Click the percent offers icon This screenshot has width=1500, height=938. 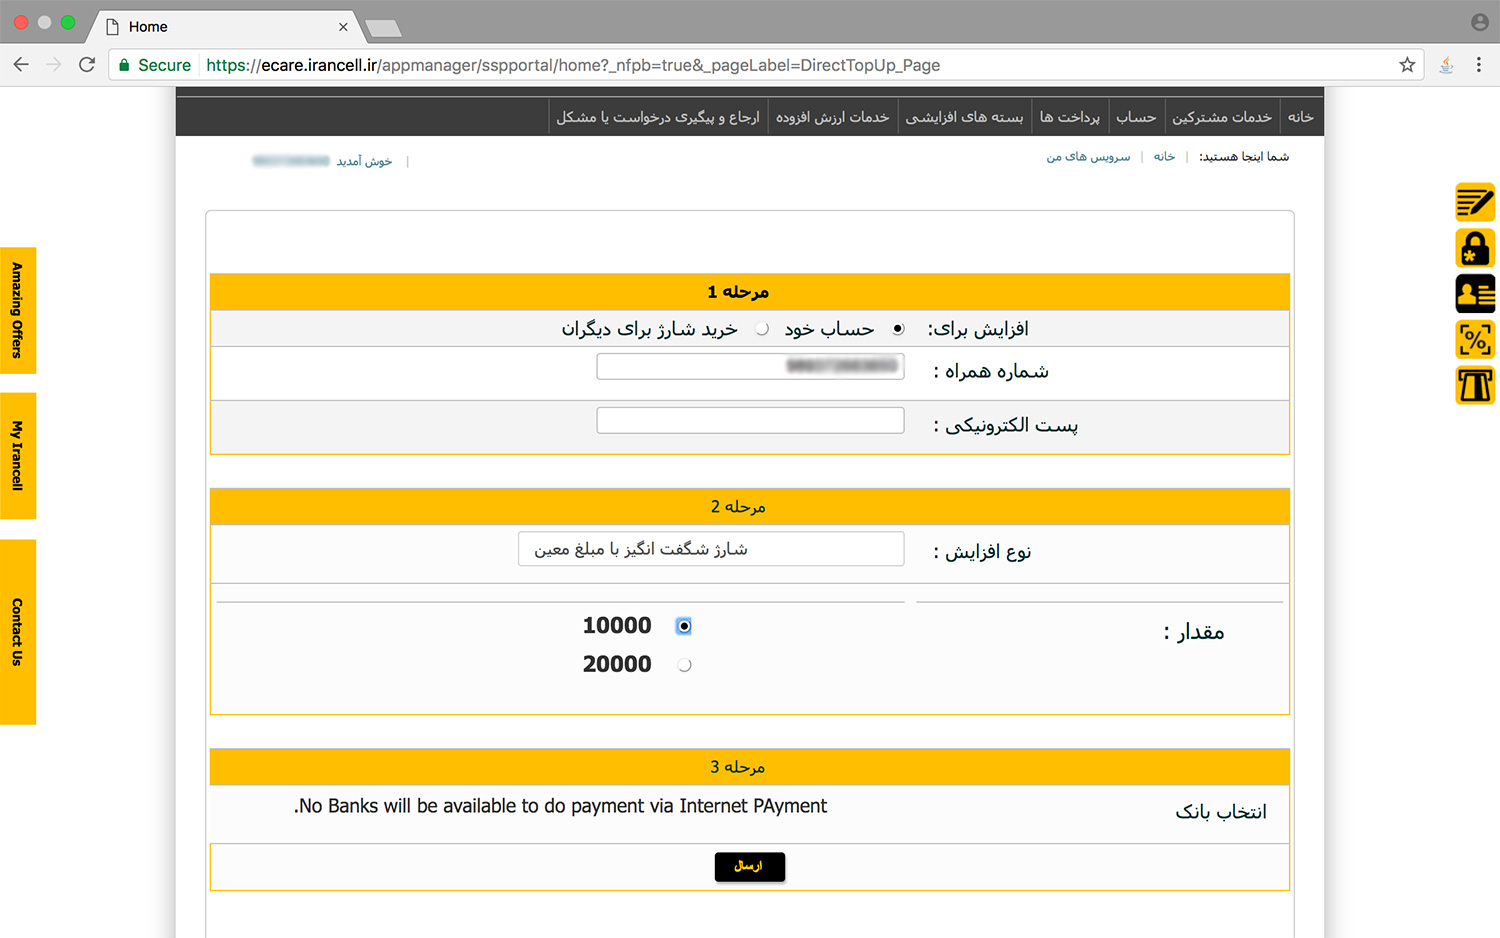pos(1475,340)
